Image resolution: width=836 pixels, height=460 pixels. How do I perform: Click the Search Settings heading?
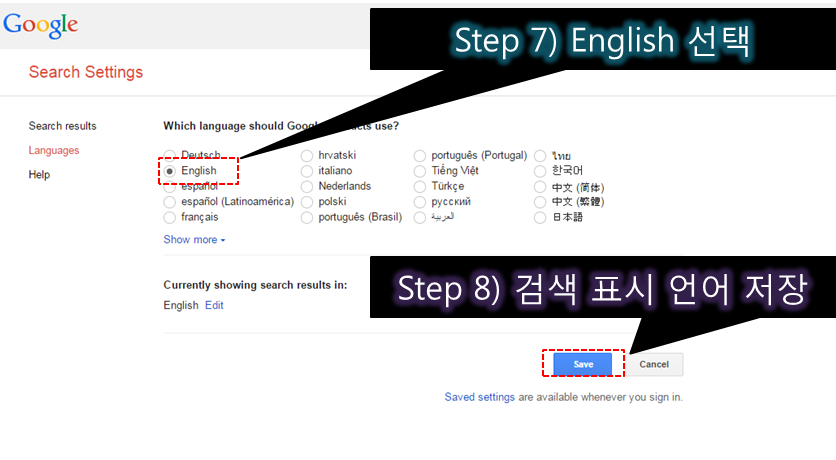click(86, 72)
